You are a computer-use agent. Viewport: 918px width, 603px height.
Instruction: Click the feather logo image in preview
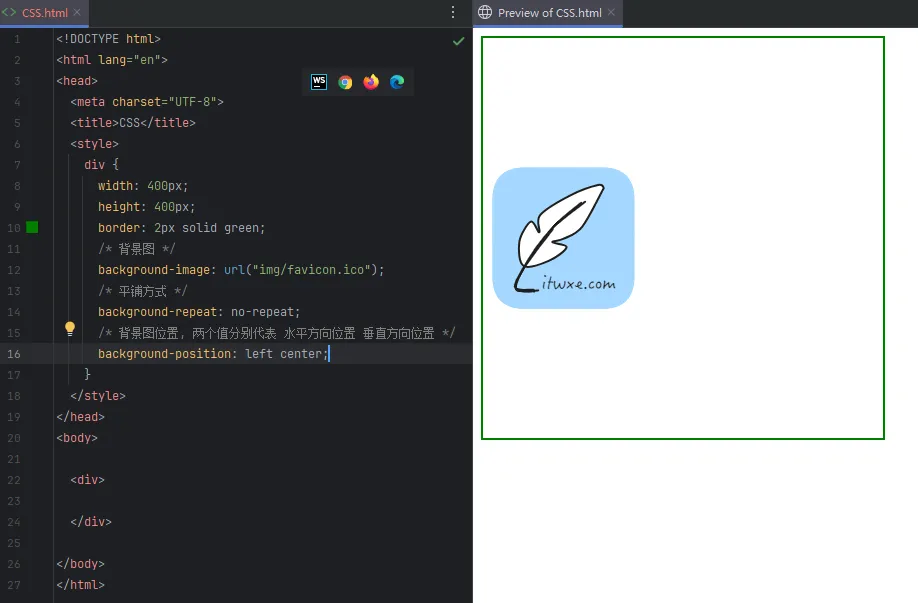click(563, 238)
